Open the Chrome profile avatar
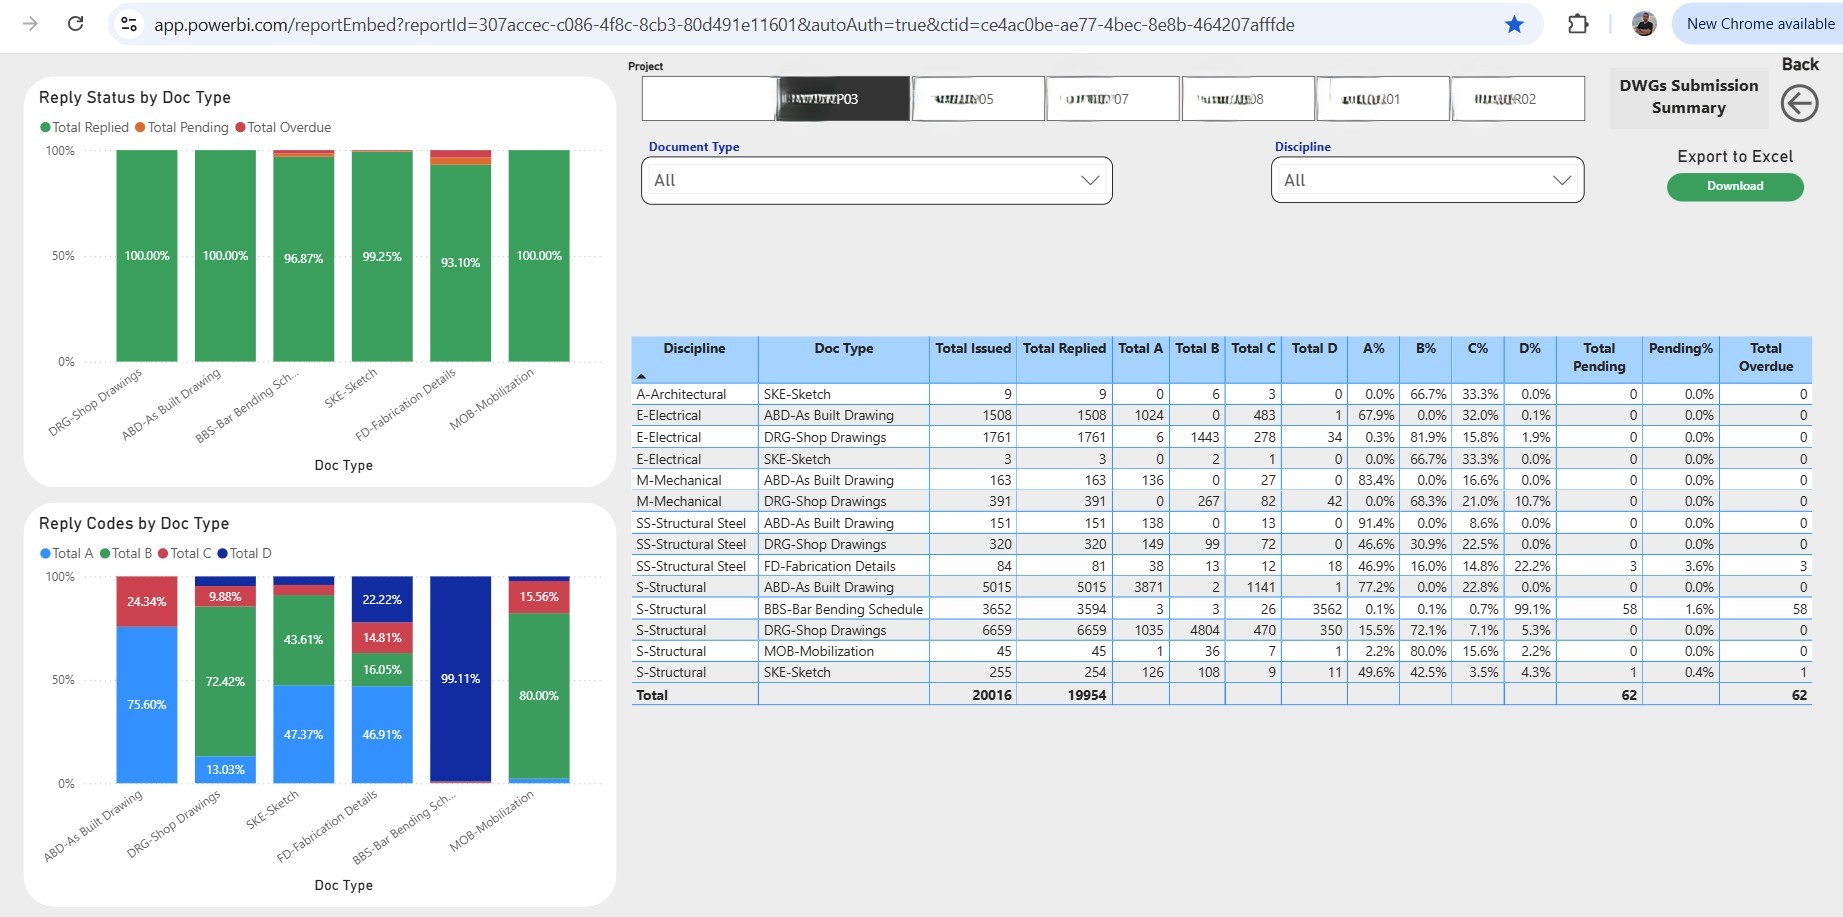The height and width of the screenshot is (917, 1843). pyautogui.click(x=1644, y=24)
